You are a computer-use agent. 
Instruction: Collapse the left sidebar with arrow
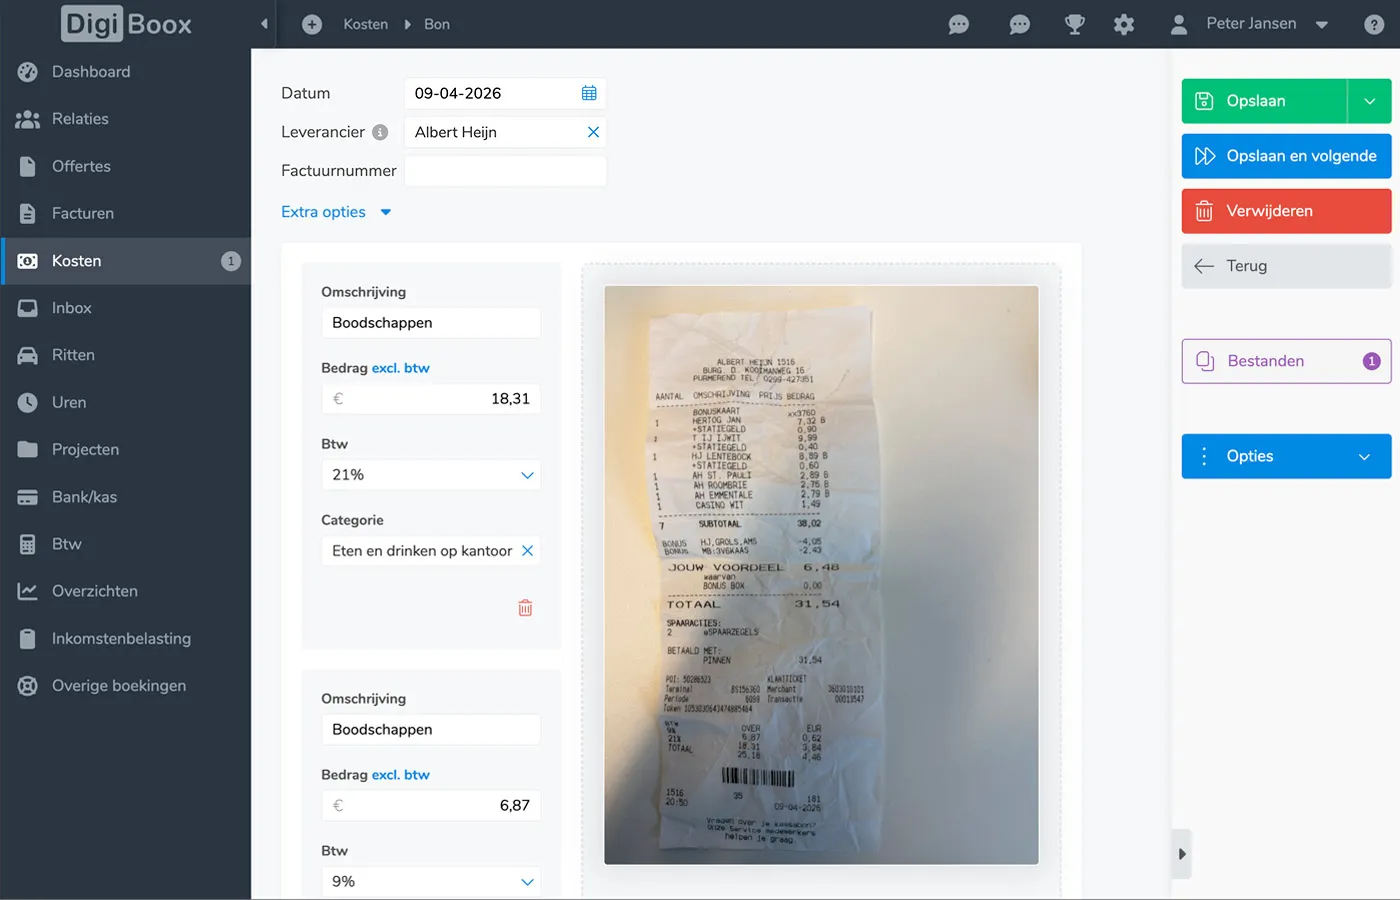(x=264, y=24)
